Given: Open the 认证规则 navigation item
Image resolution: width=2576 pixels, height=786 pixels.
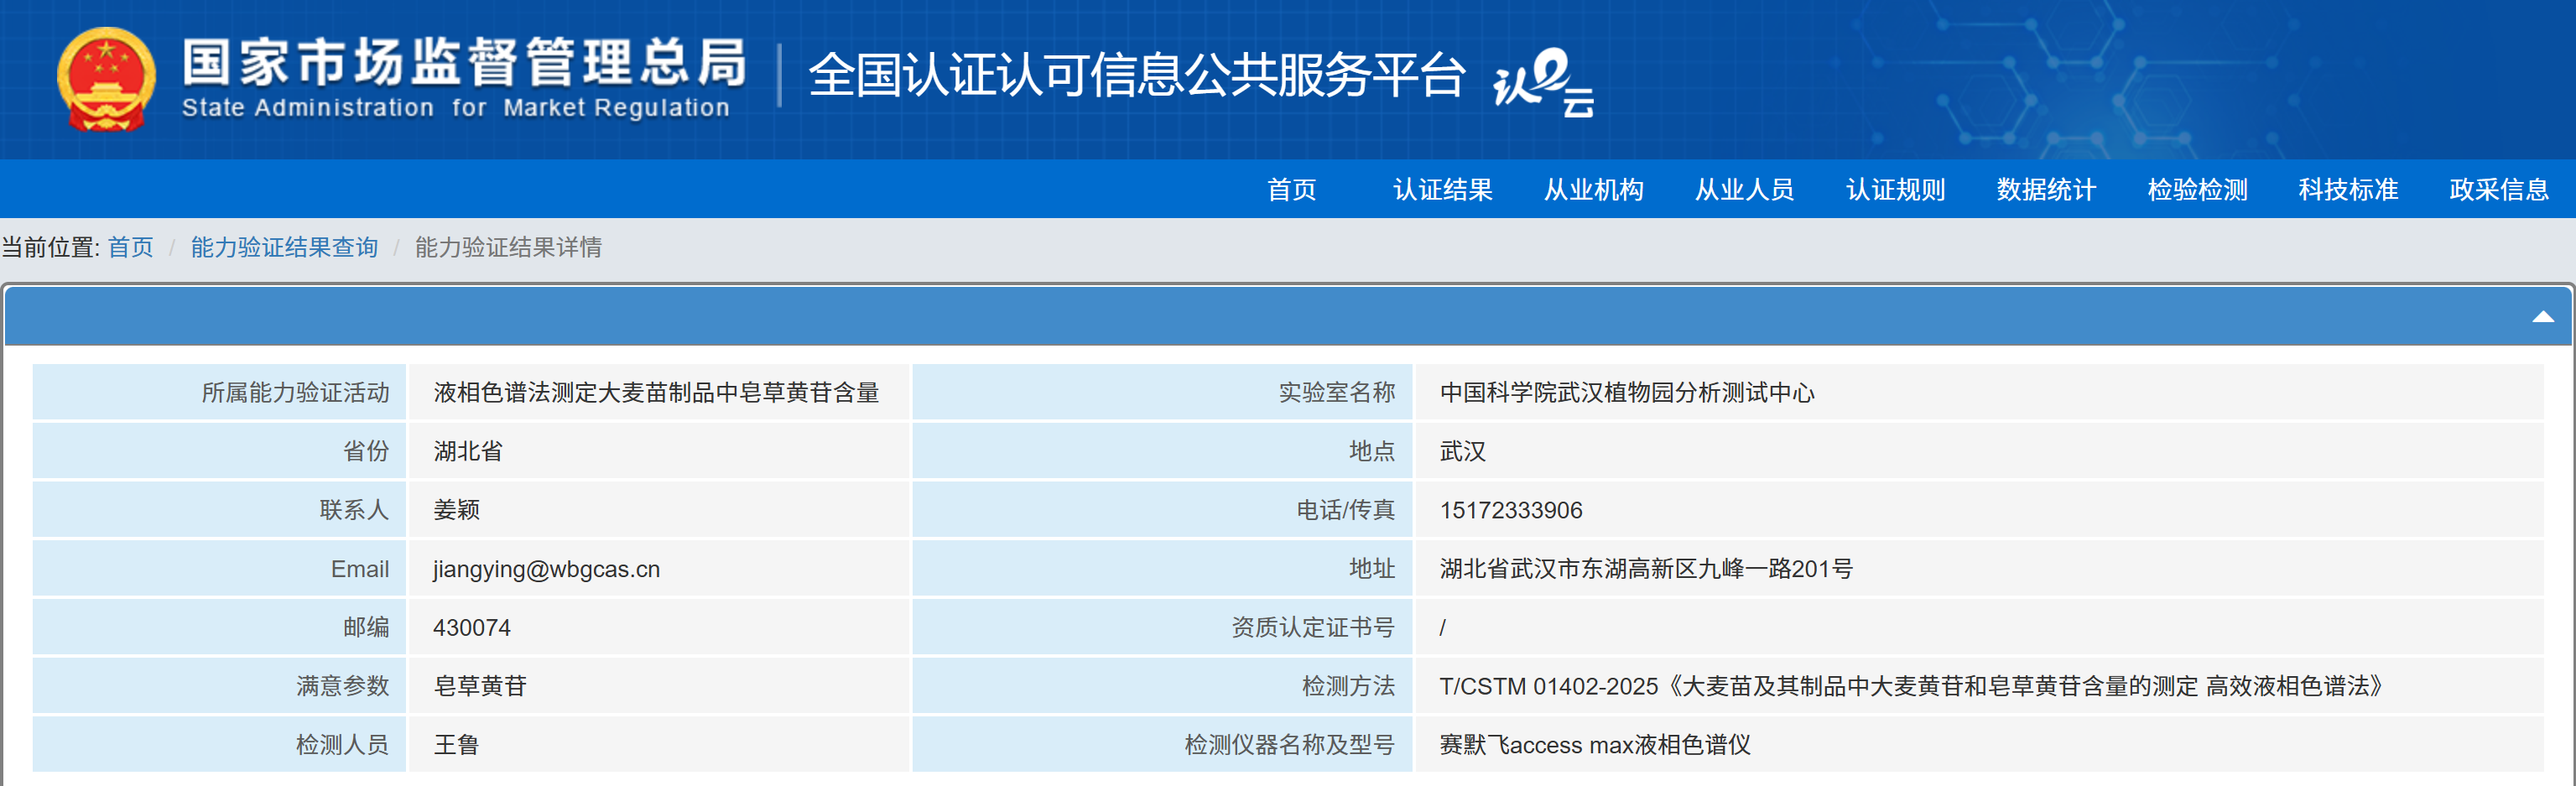Looking at the screenshot, I should point(1895,190).
